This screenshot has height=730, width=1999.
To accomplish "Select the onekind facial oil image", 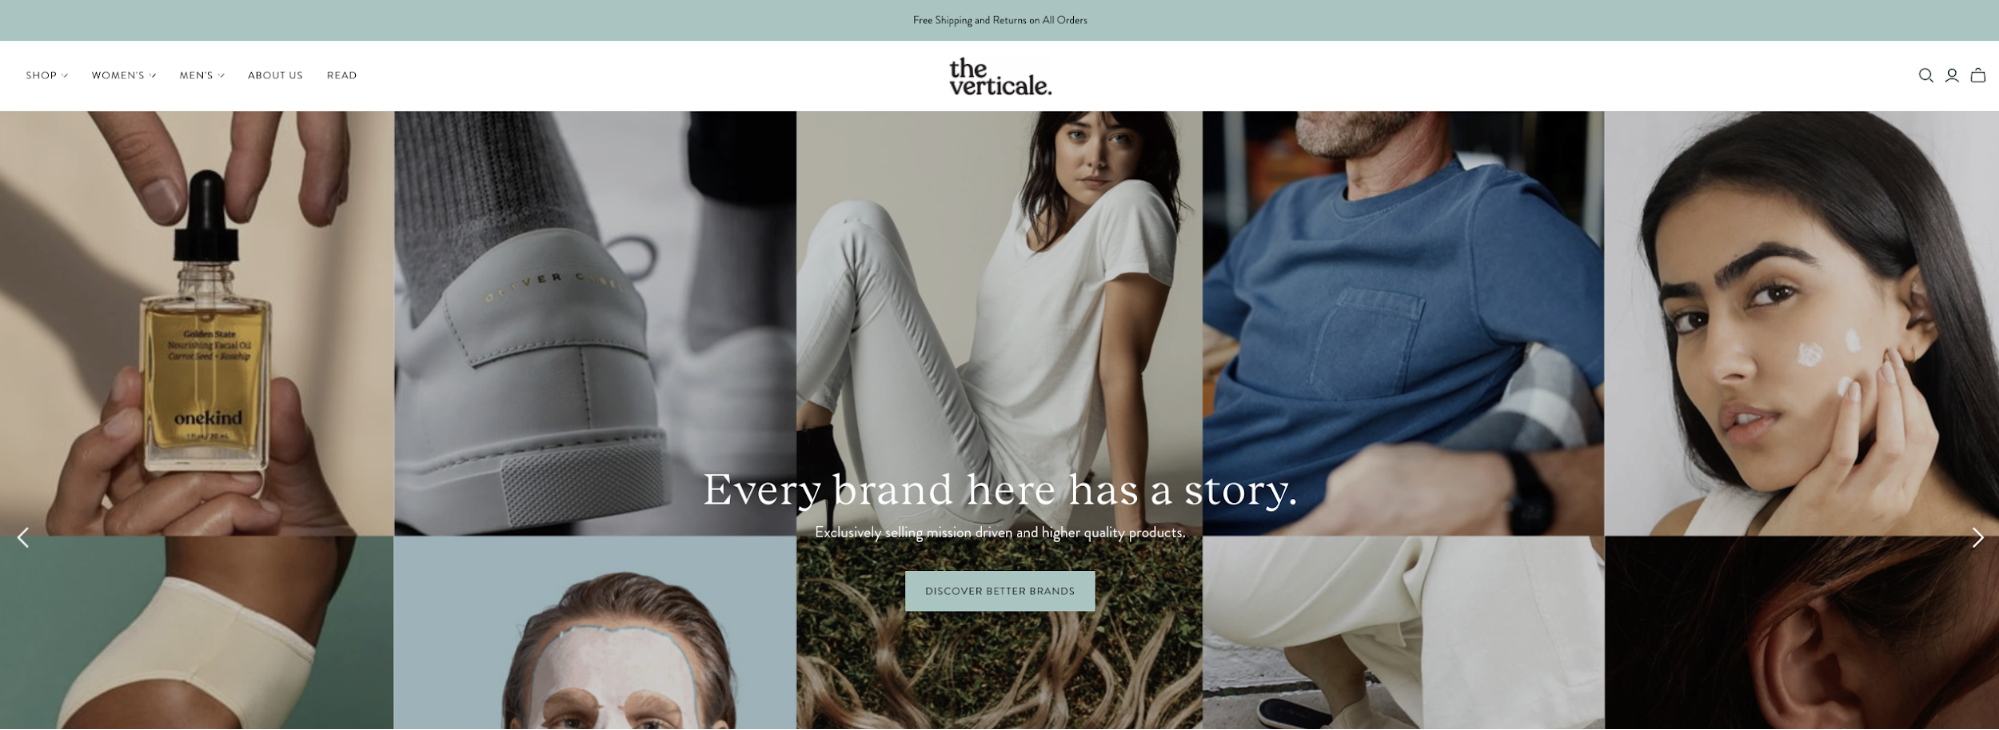I will coord(197,323).
